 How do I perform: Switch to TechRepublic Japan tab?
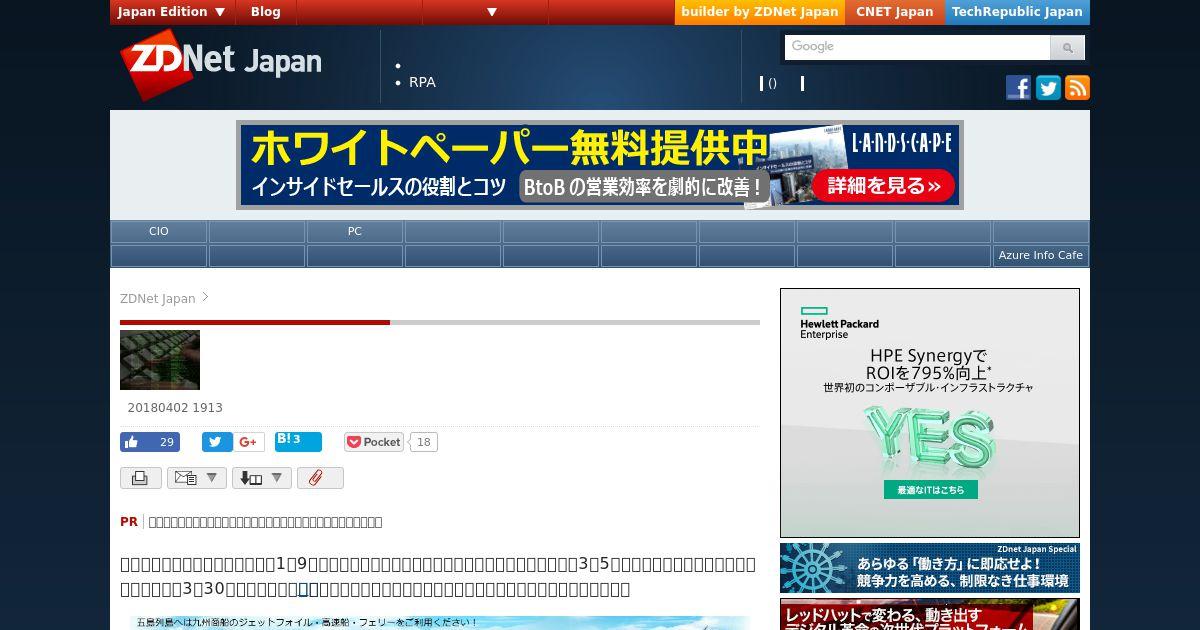point(1017,12)
